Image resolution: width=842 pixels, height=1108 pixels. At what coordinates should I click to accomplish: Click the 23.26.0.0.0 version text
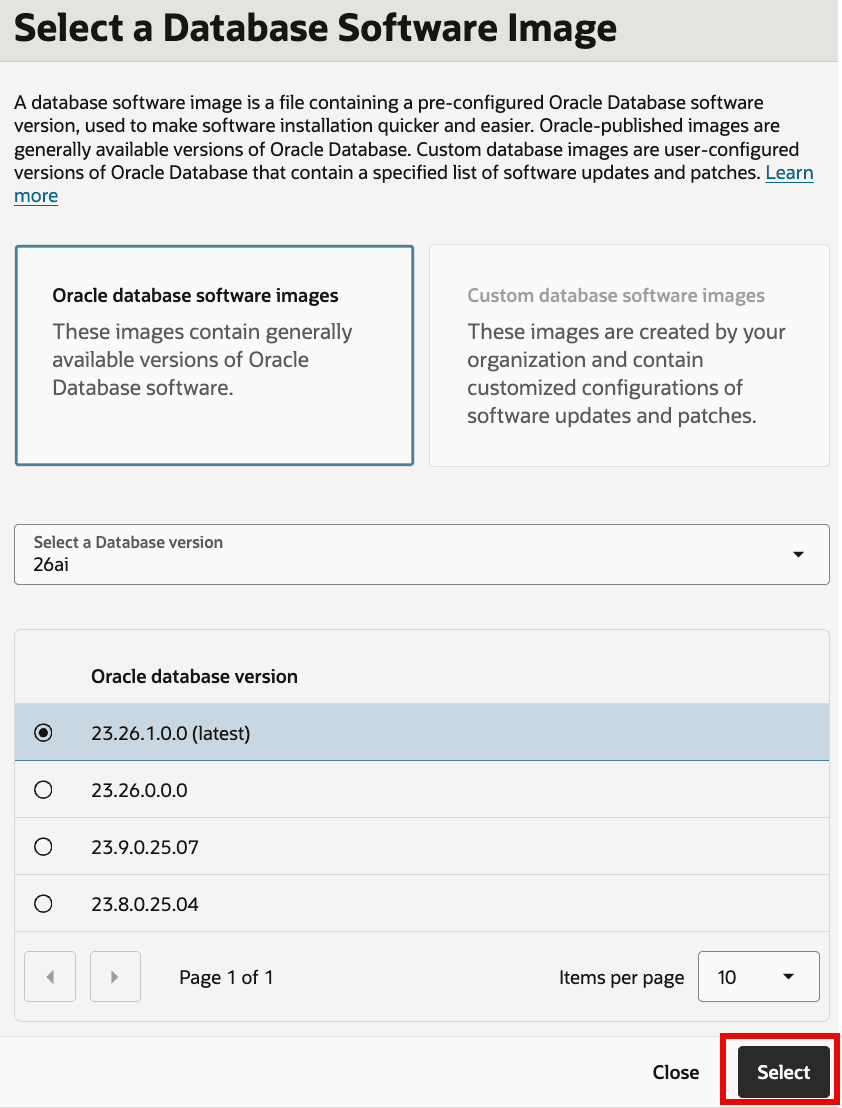tap(139, 790)
